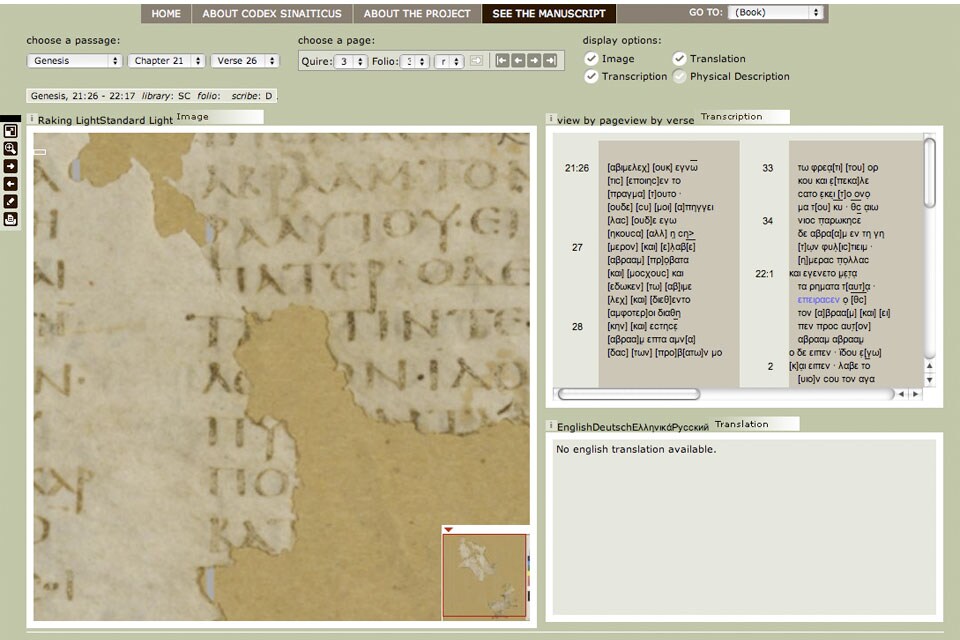
Task: Click the magnifier zoom-in tool icon
Action: tap(10, 148)
